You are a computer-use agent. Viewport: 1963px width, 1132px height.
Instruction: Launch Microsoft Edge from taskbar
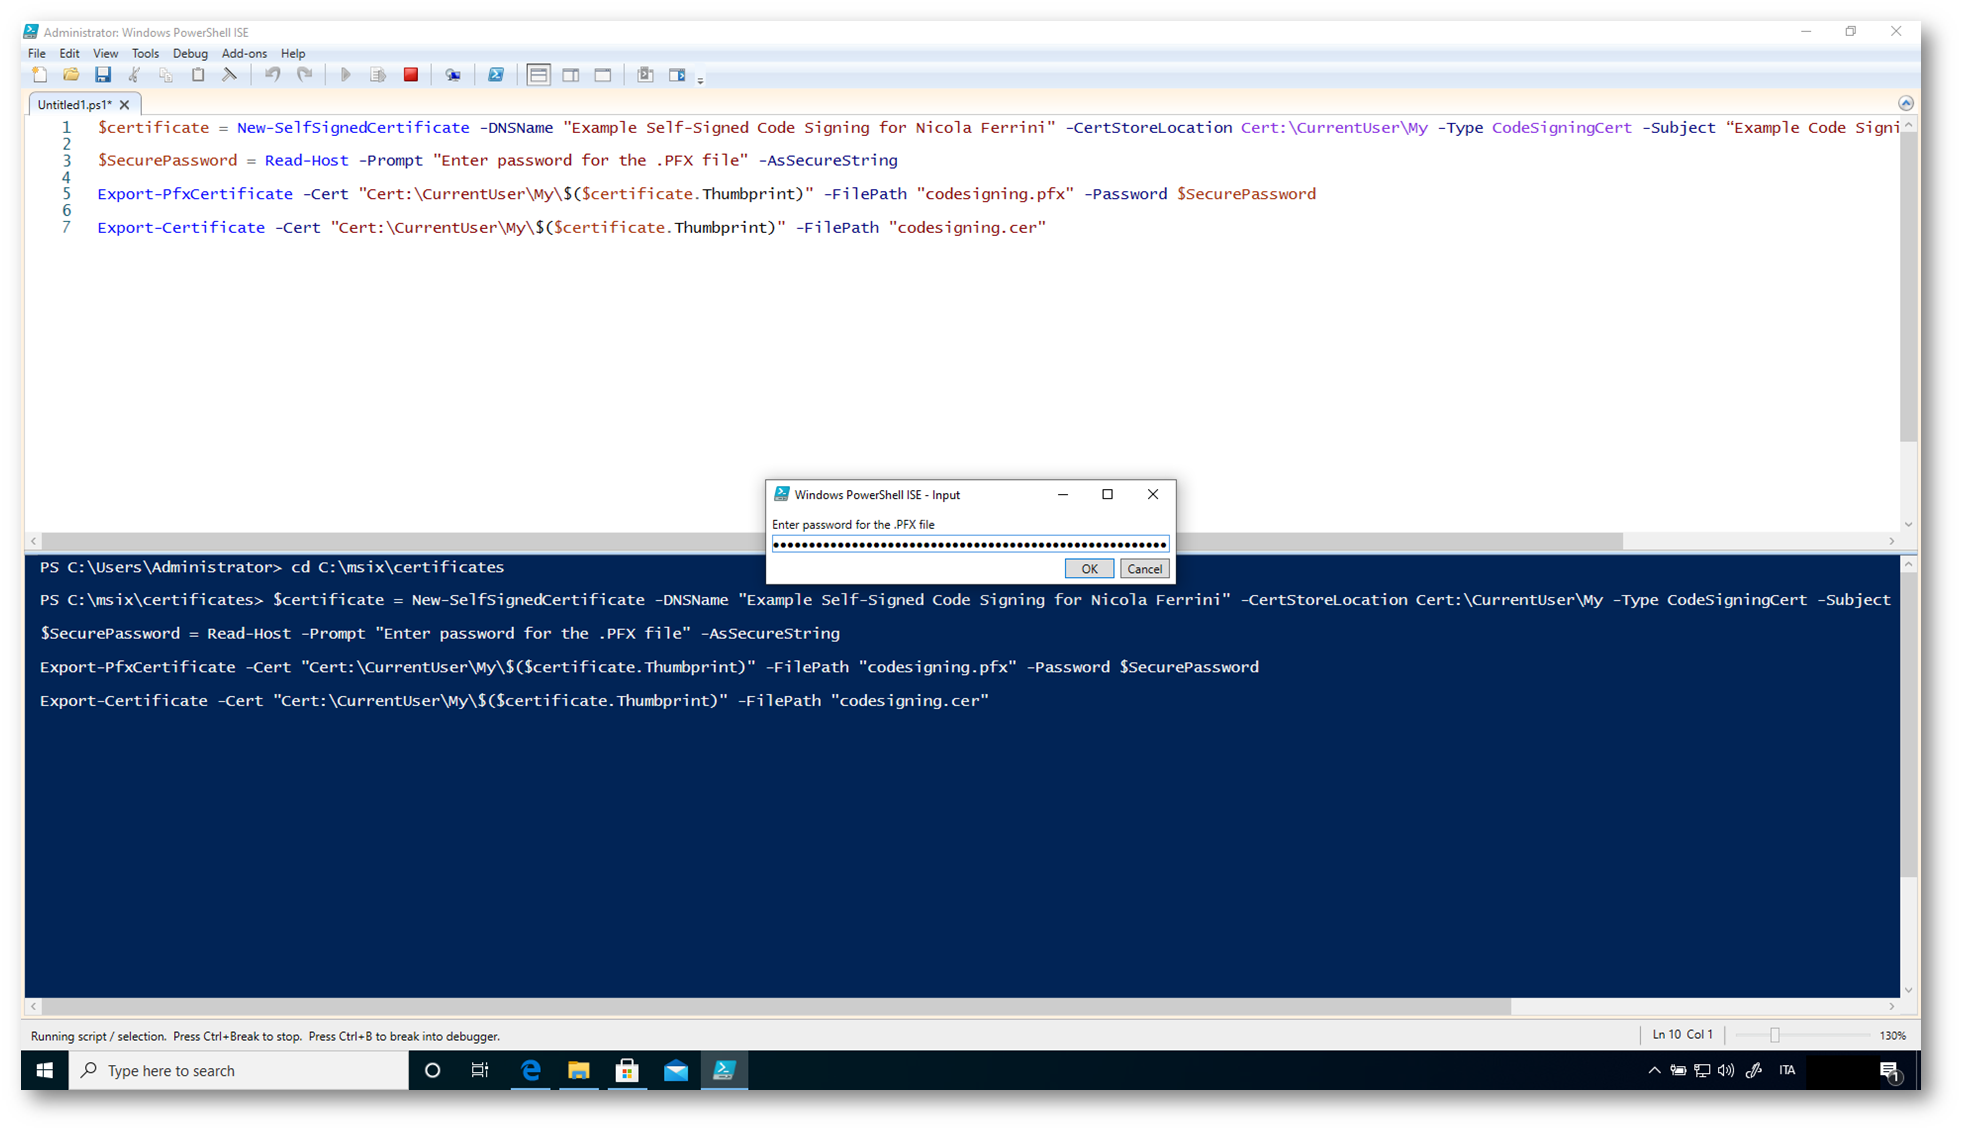pos(530,1070)
